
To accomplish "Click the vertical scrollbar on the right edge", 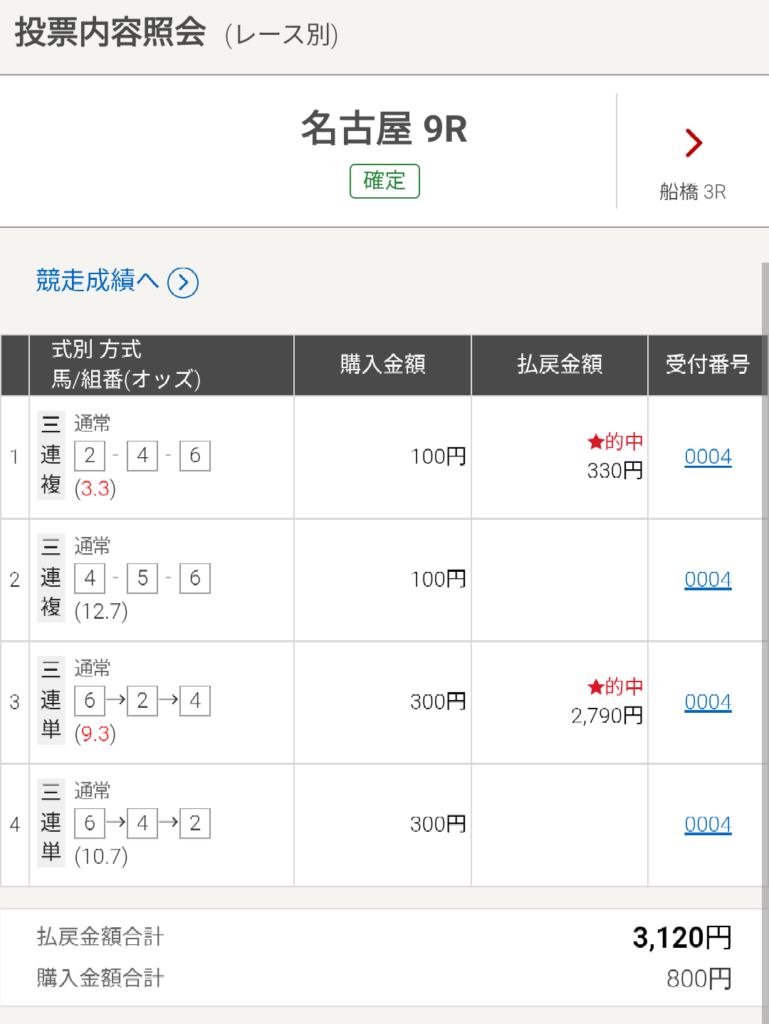I will click(764, 500).
